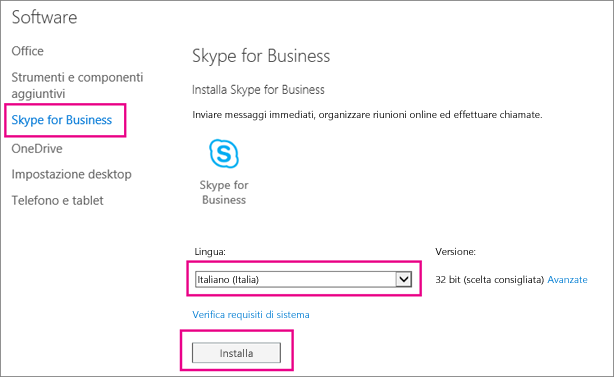Image resolution: width=614 pixels, height=377 pixels.
Task: Go to OneDrive in sidebar
Action: coord(37,149)
